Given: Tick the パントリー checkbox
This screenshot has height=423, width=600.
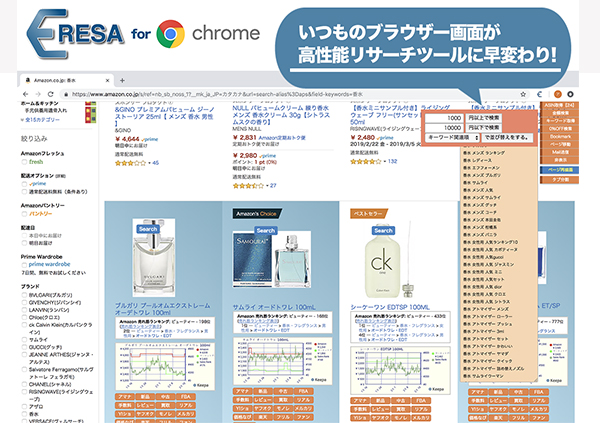Looking at the screenshot, I should (24, 214).
